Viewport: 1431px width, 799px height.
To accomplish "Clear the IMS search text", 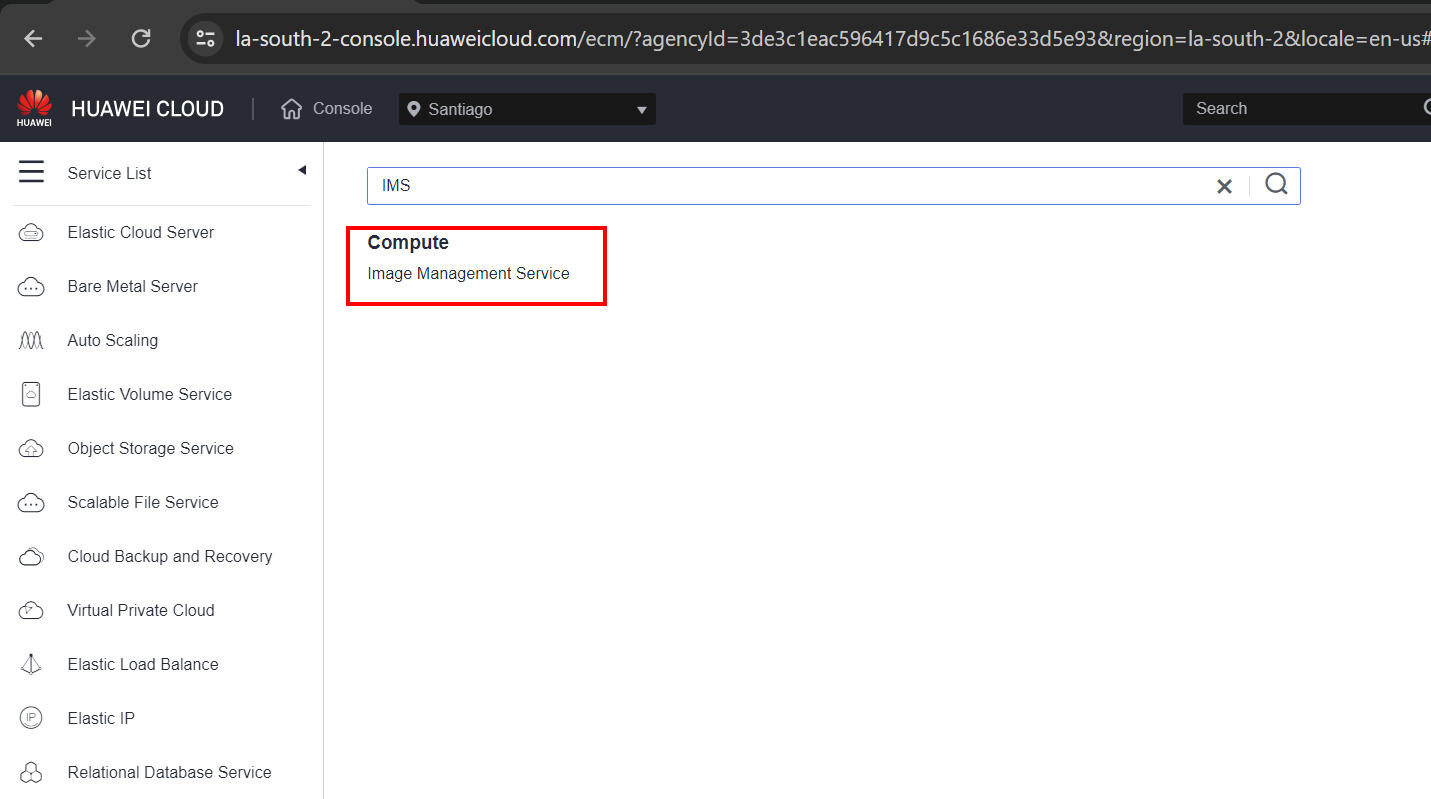I will coord(1224,186).
